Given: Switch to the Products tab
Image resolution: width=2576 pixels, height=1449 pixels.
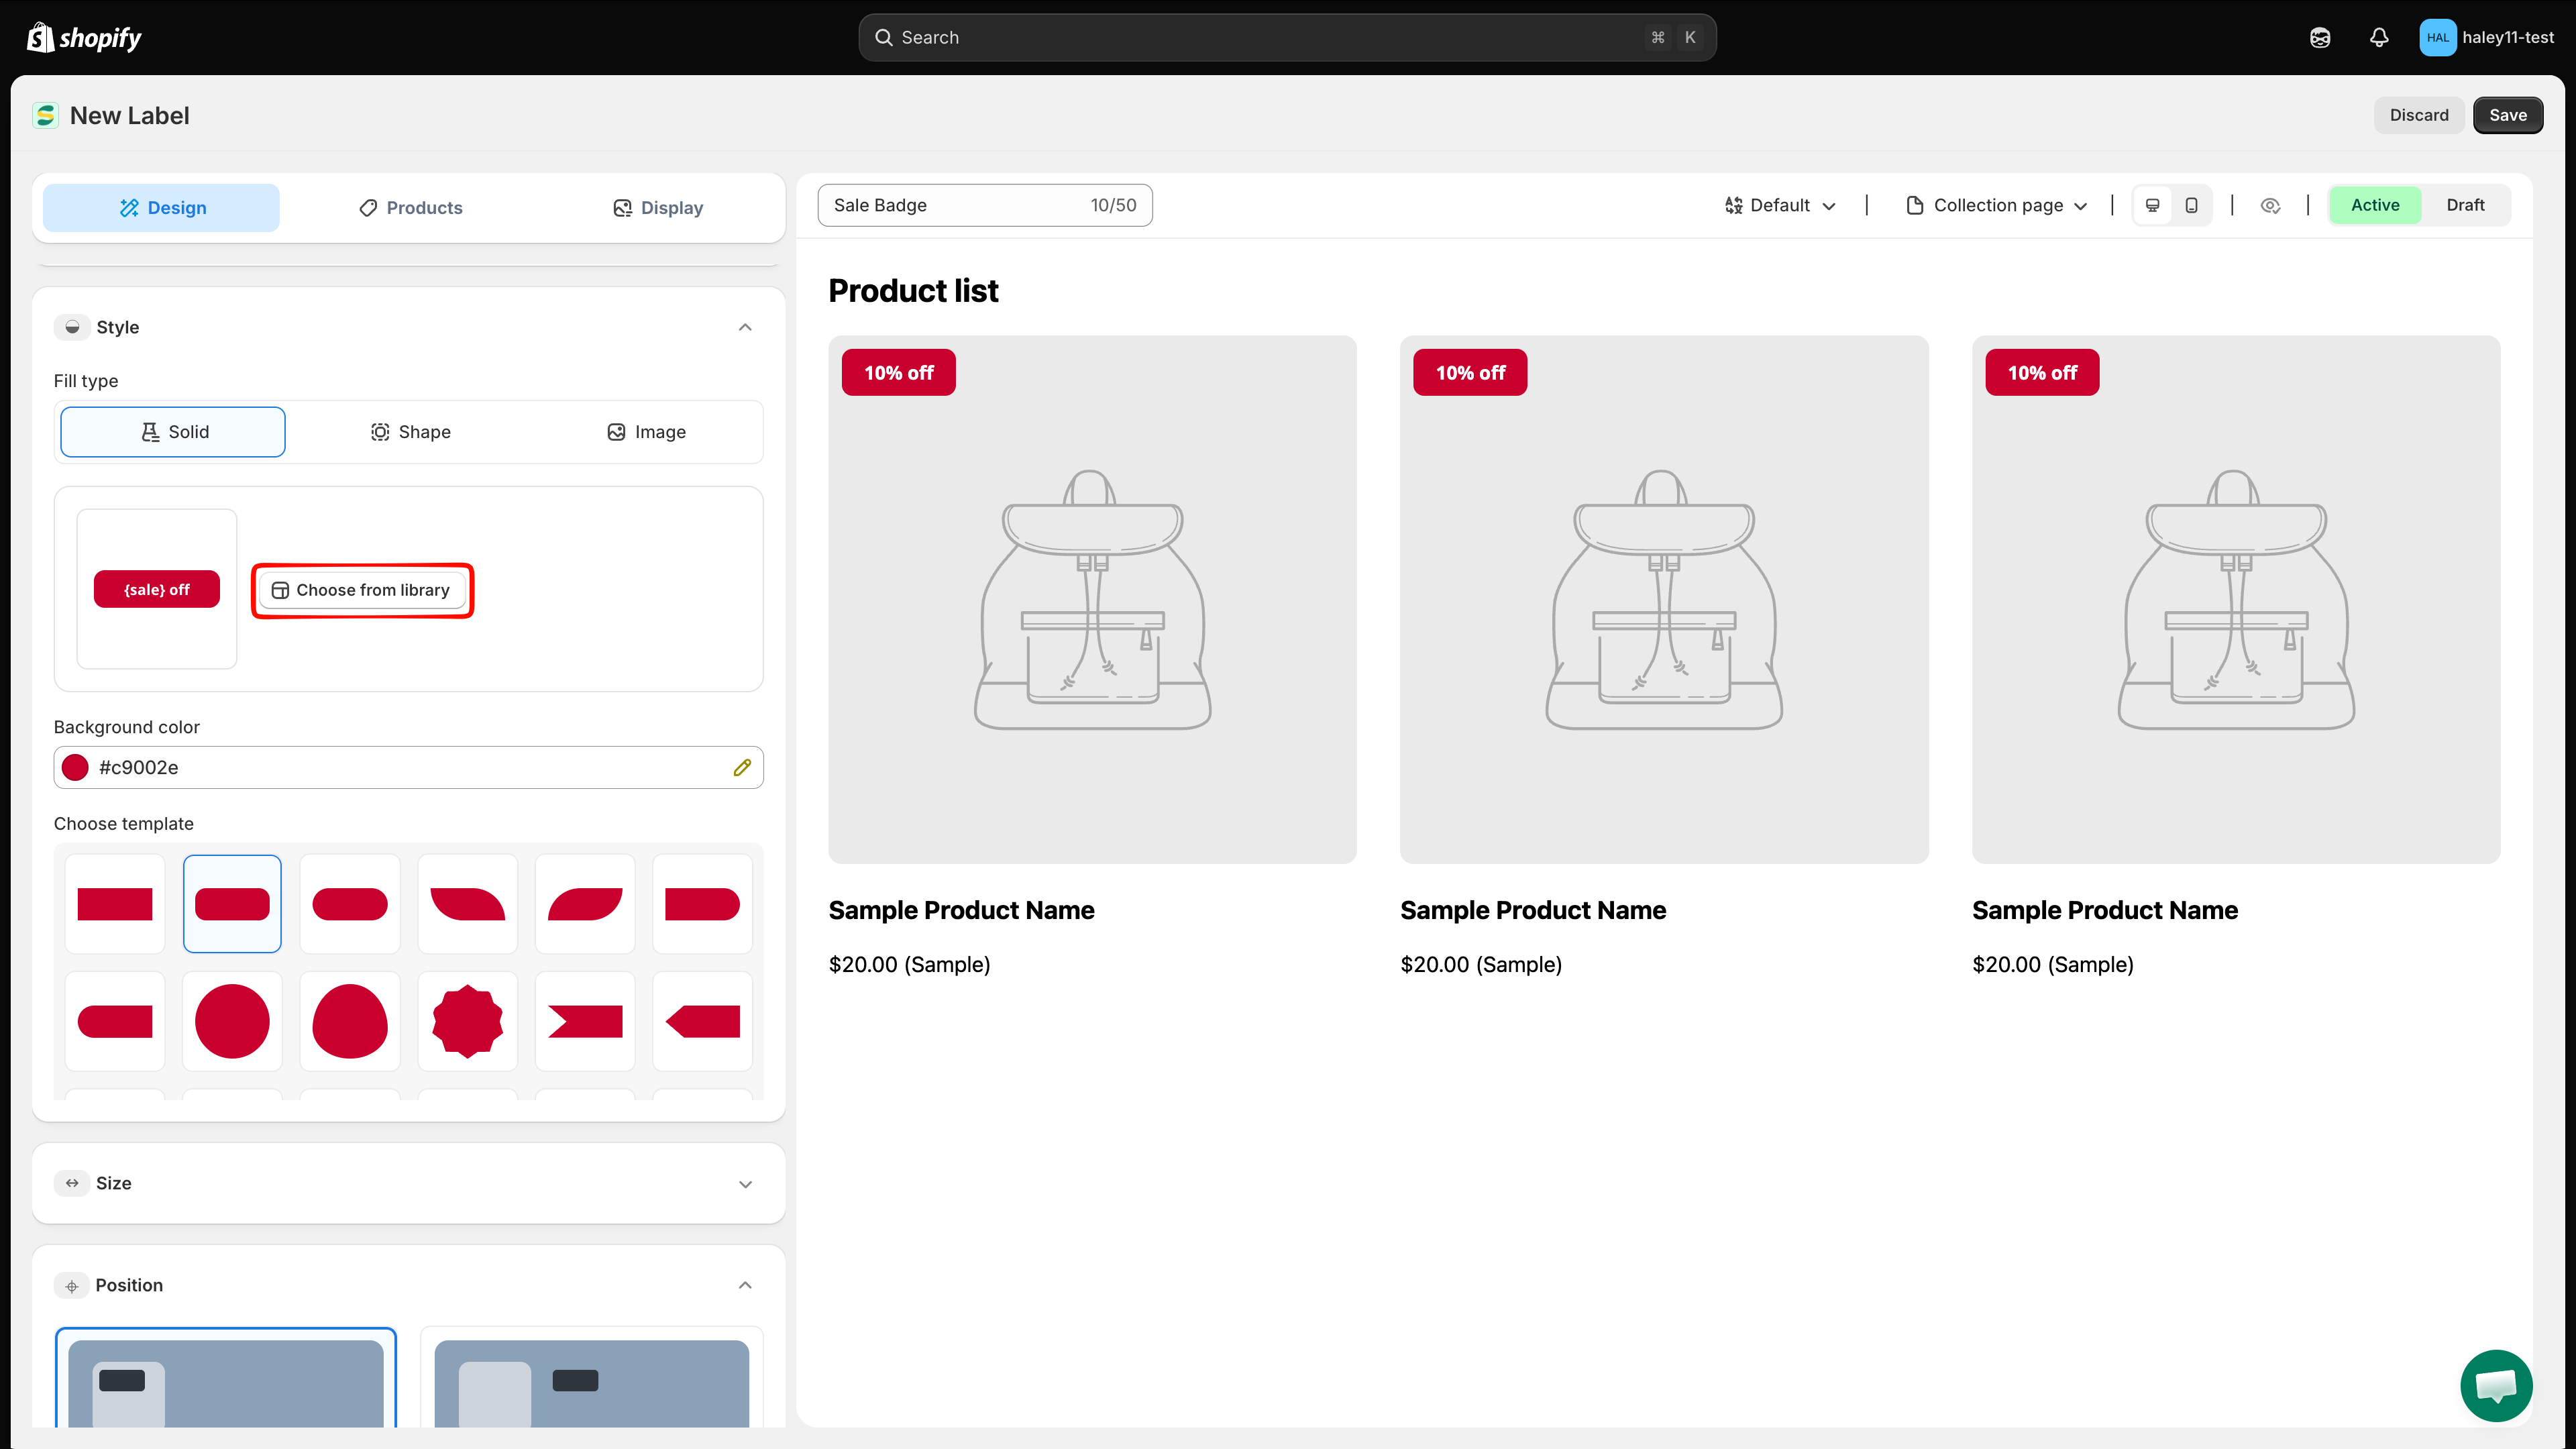Looking at the screenshot, I should pyautogui.click(x=410, y=208).
